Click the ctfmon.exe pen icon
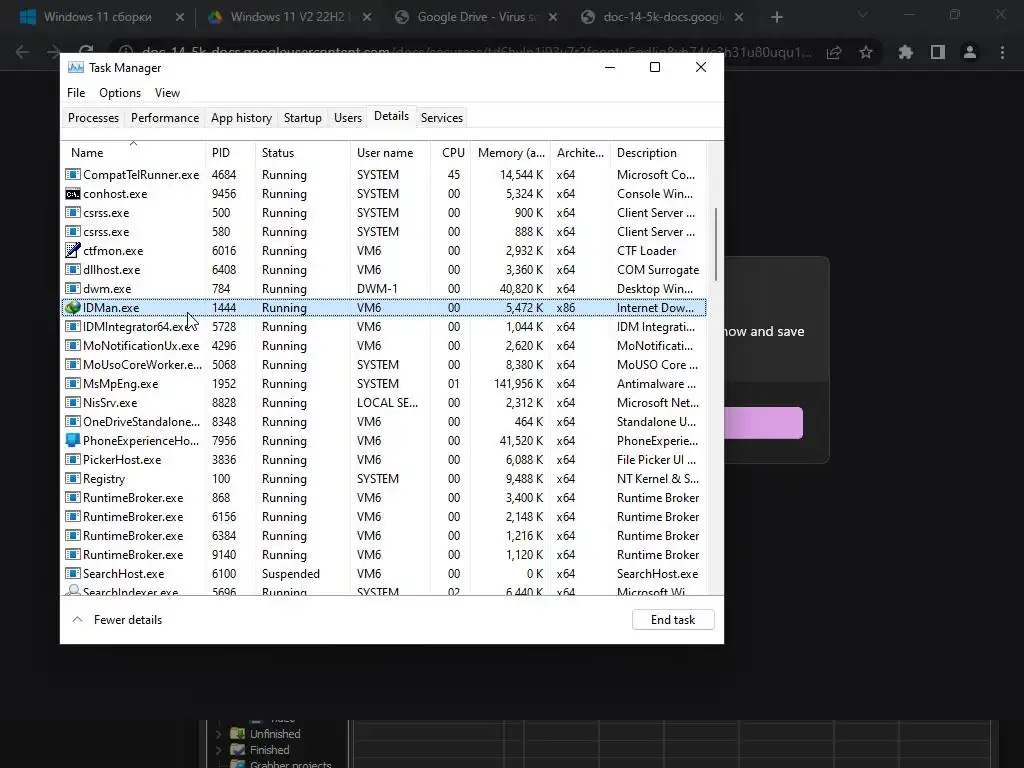 (x=72, y=251)
